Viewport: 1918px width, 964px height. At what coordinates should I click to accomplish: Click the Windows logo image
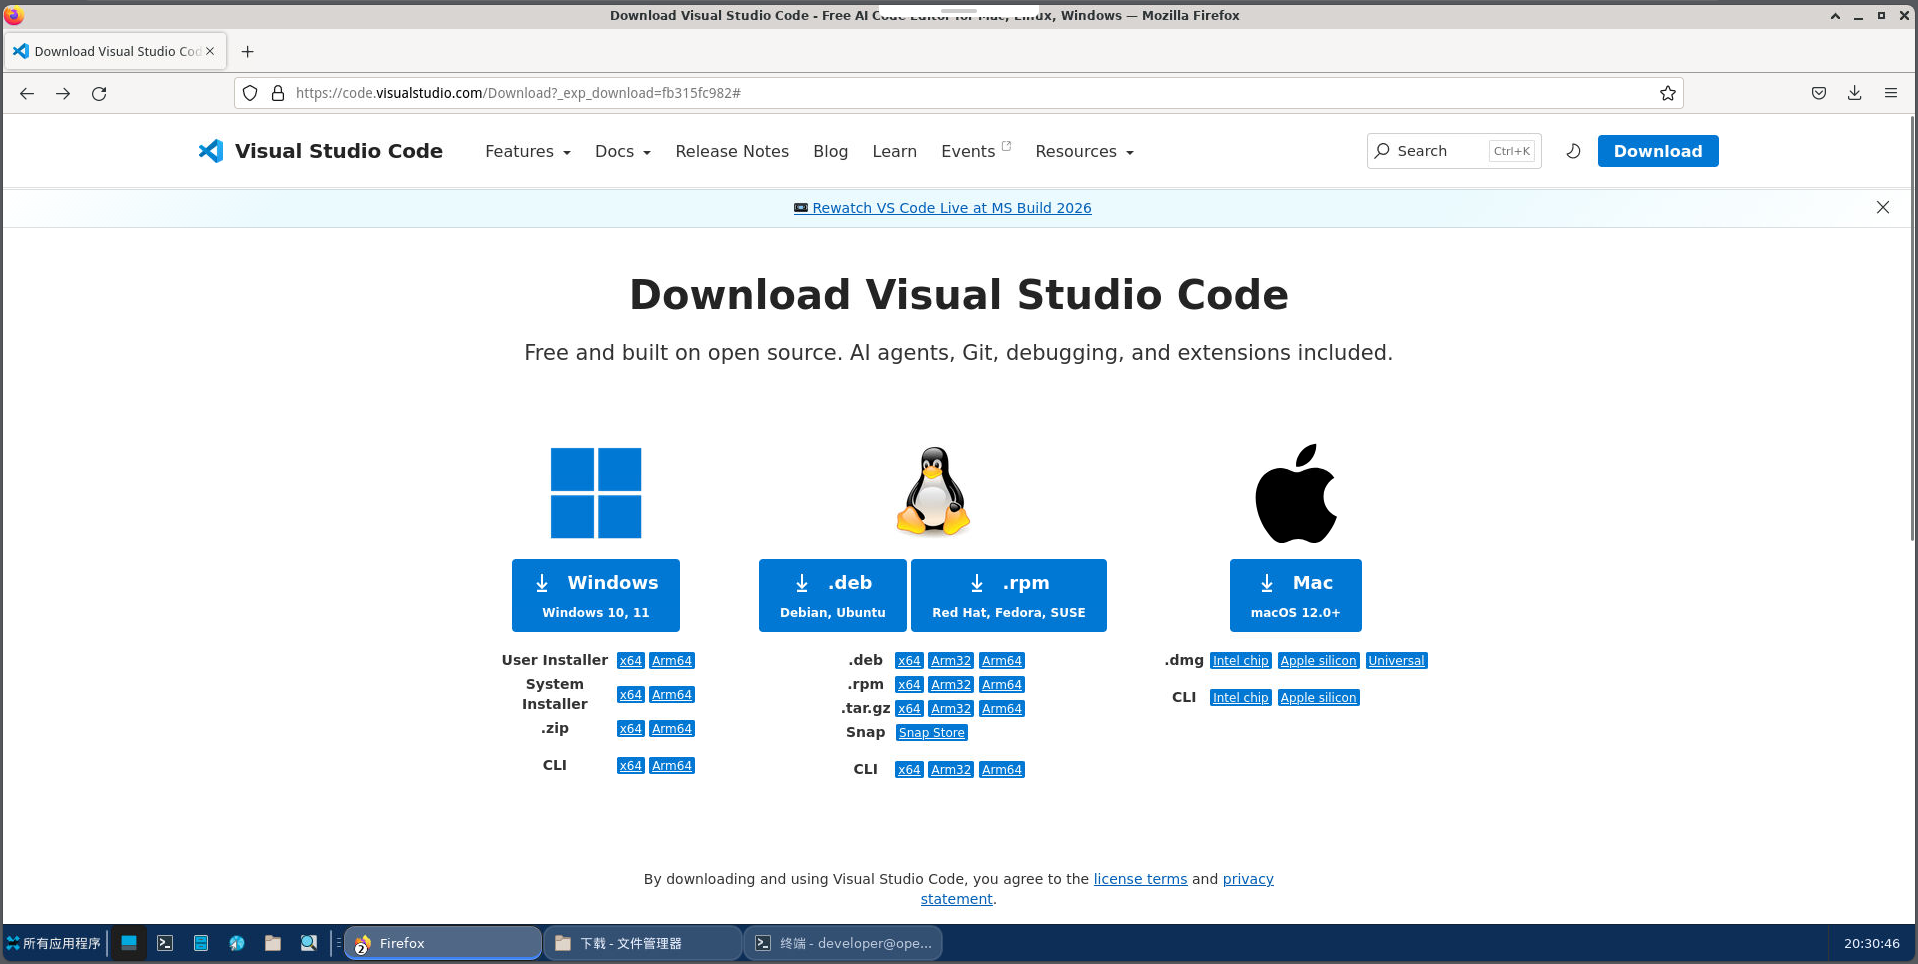tap(596, 493)
